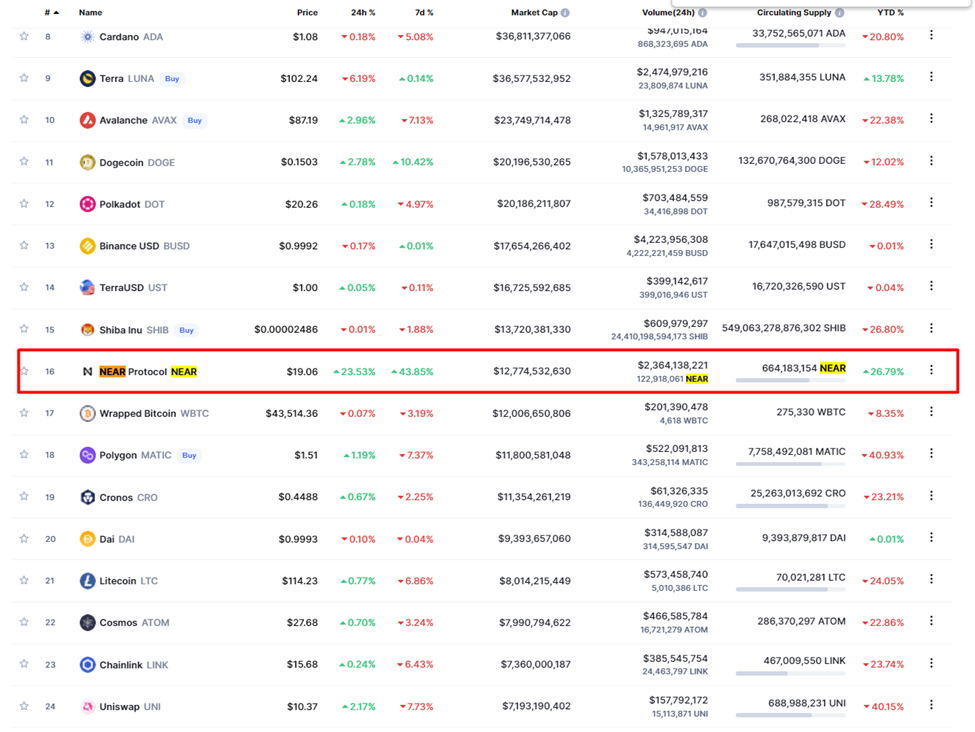975x732 pixels.
Task: Show Market Cap info tooltip icon
Action: 565,12
